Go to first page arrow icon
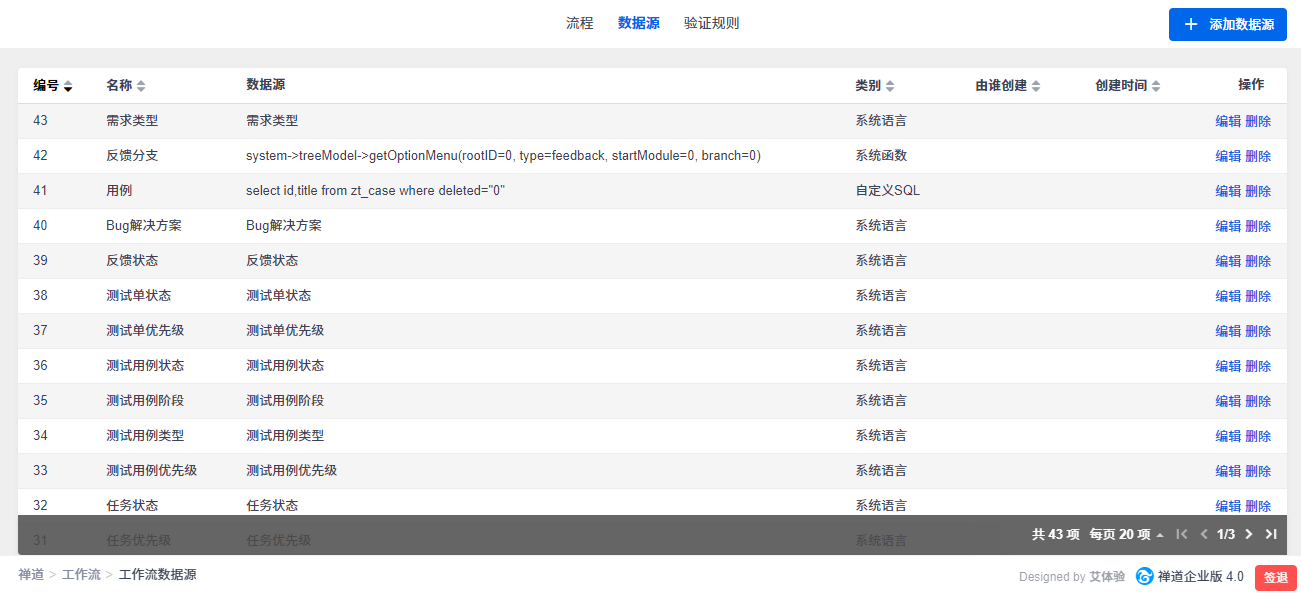Image resolution: width=1301 pixels, height=595 pixels. 1182,534
